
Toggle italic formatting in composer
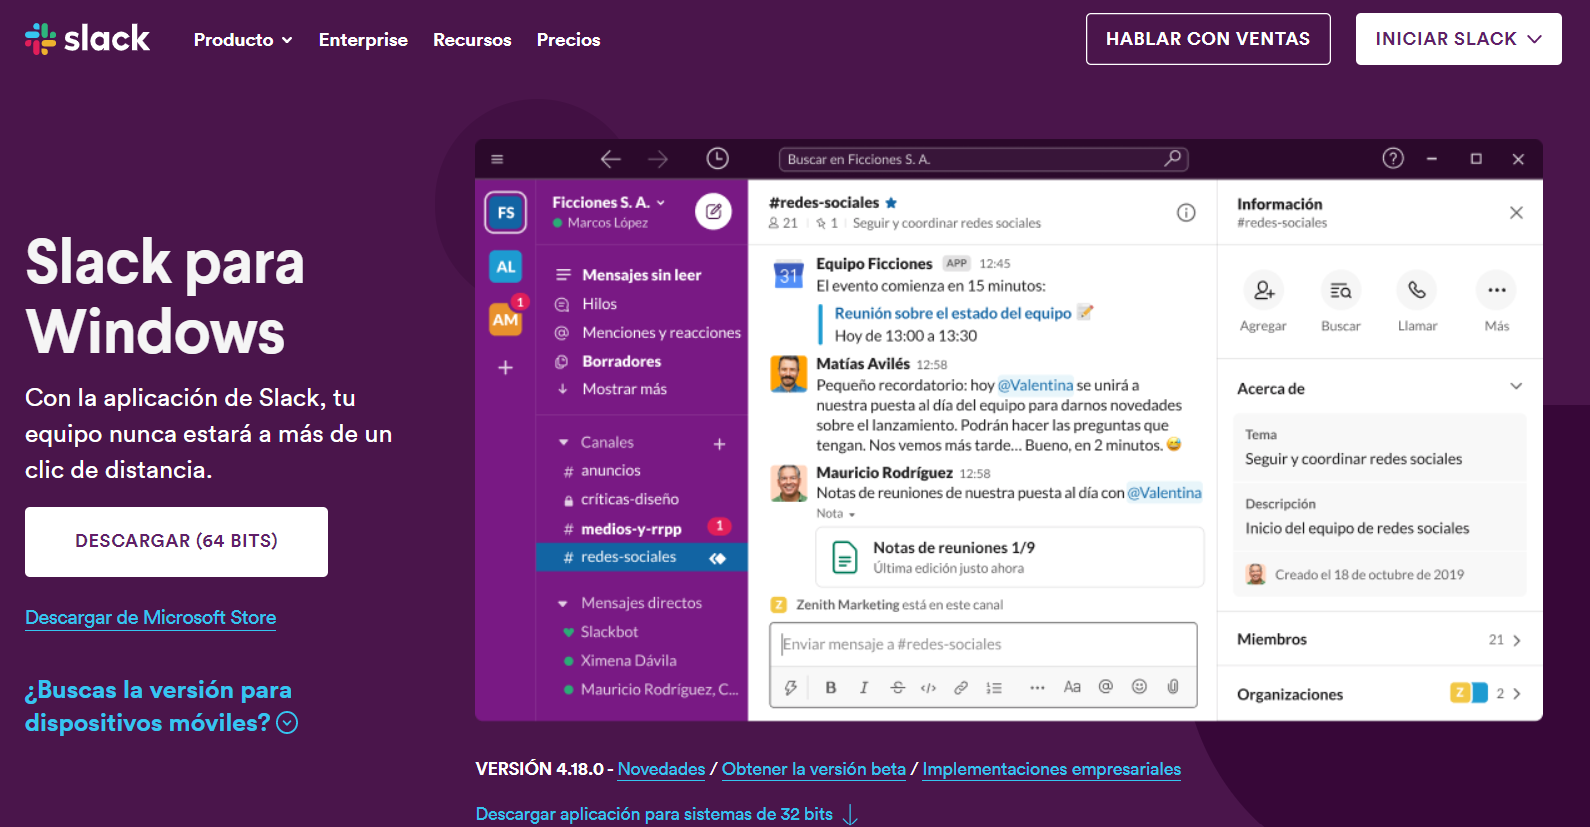click(864, 687)
